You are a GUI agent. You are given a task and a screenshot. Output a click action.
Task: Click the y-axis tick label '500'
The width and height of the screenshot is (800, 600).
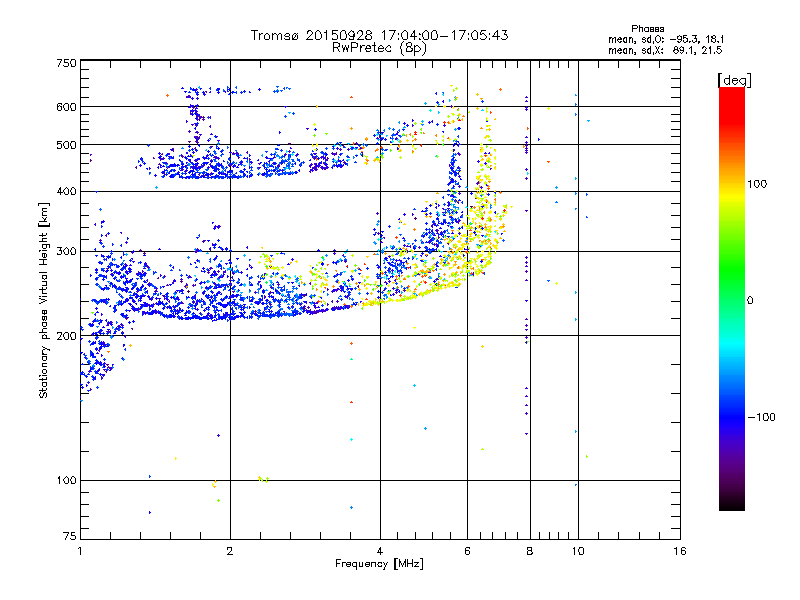(66, 145)
